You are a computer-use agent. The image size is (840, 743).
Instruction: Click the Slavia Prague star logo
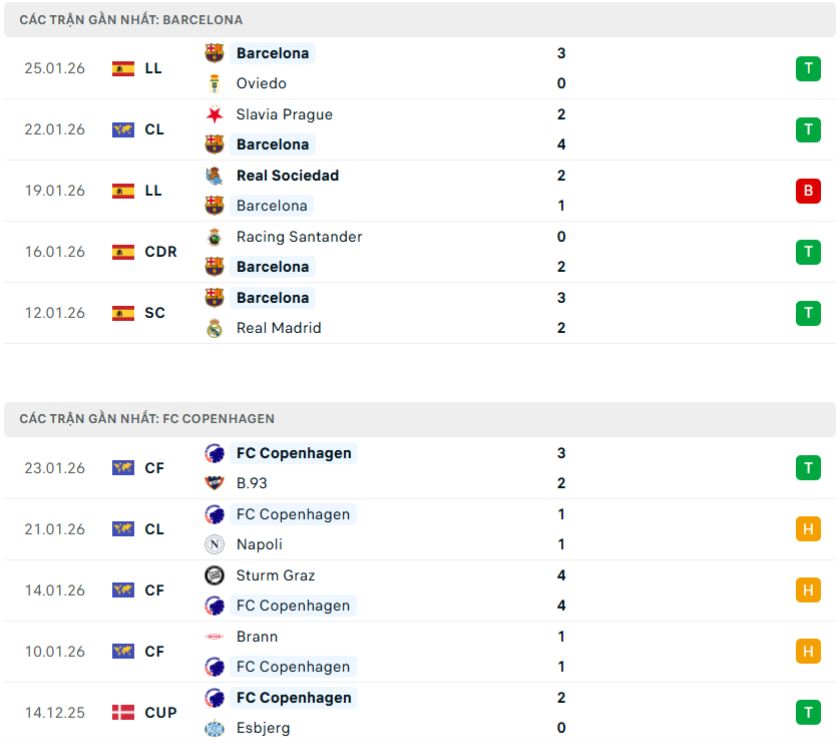[x=214, y=115]
